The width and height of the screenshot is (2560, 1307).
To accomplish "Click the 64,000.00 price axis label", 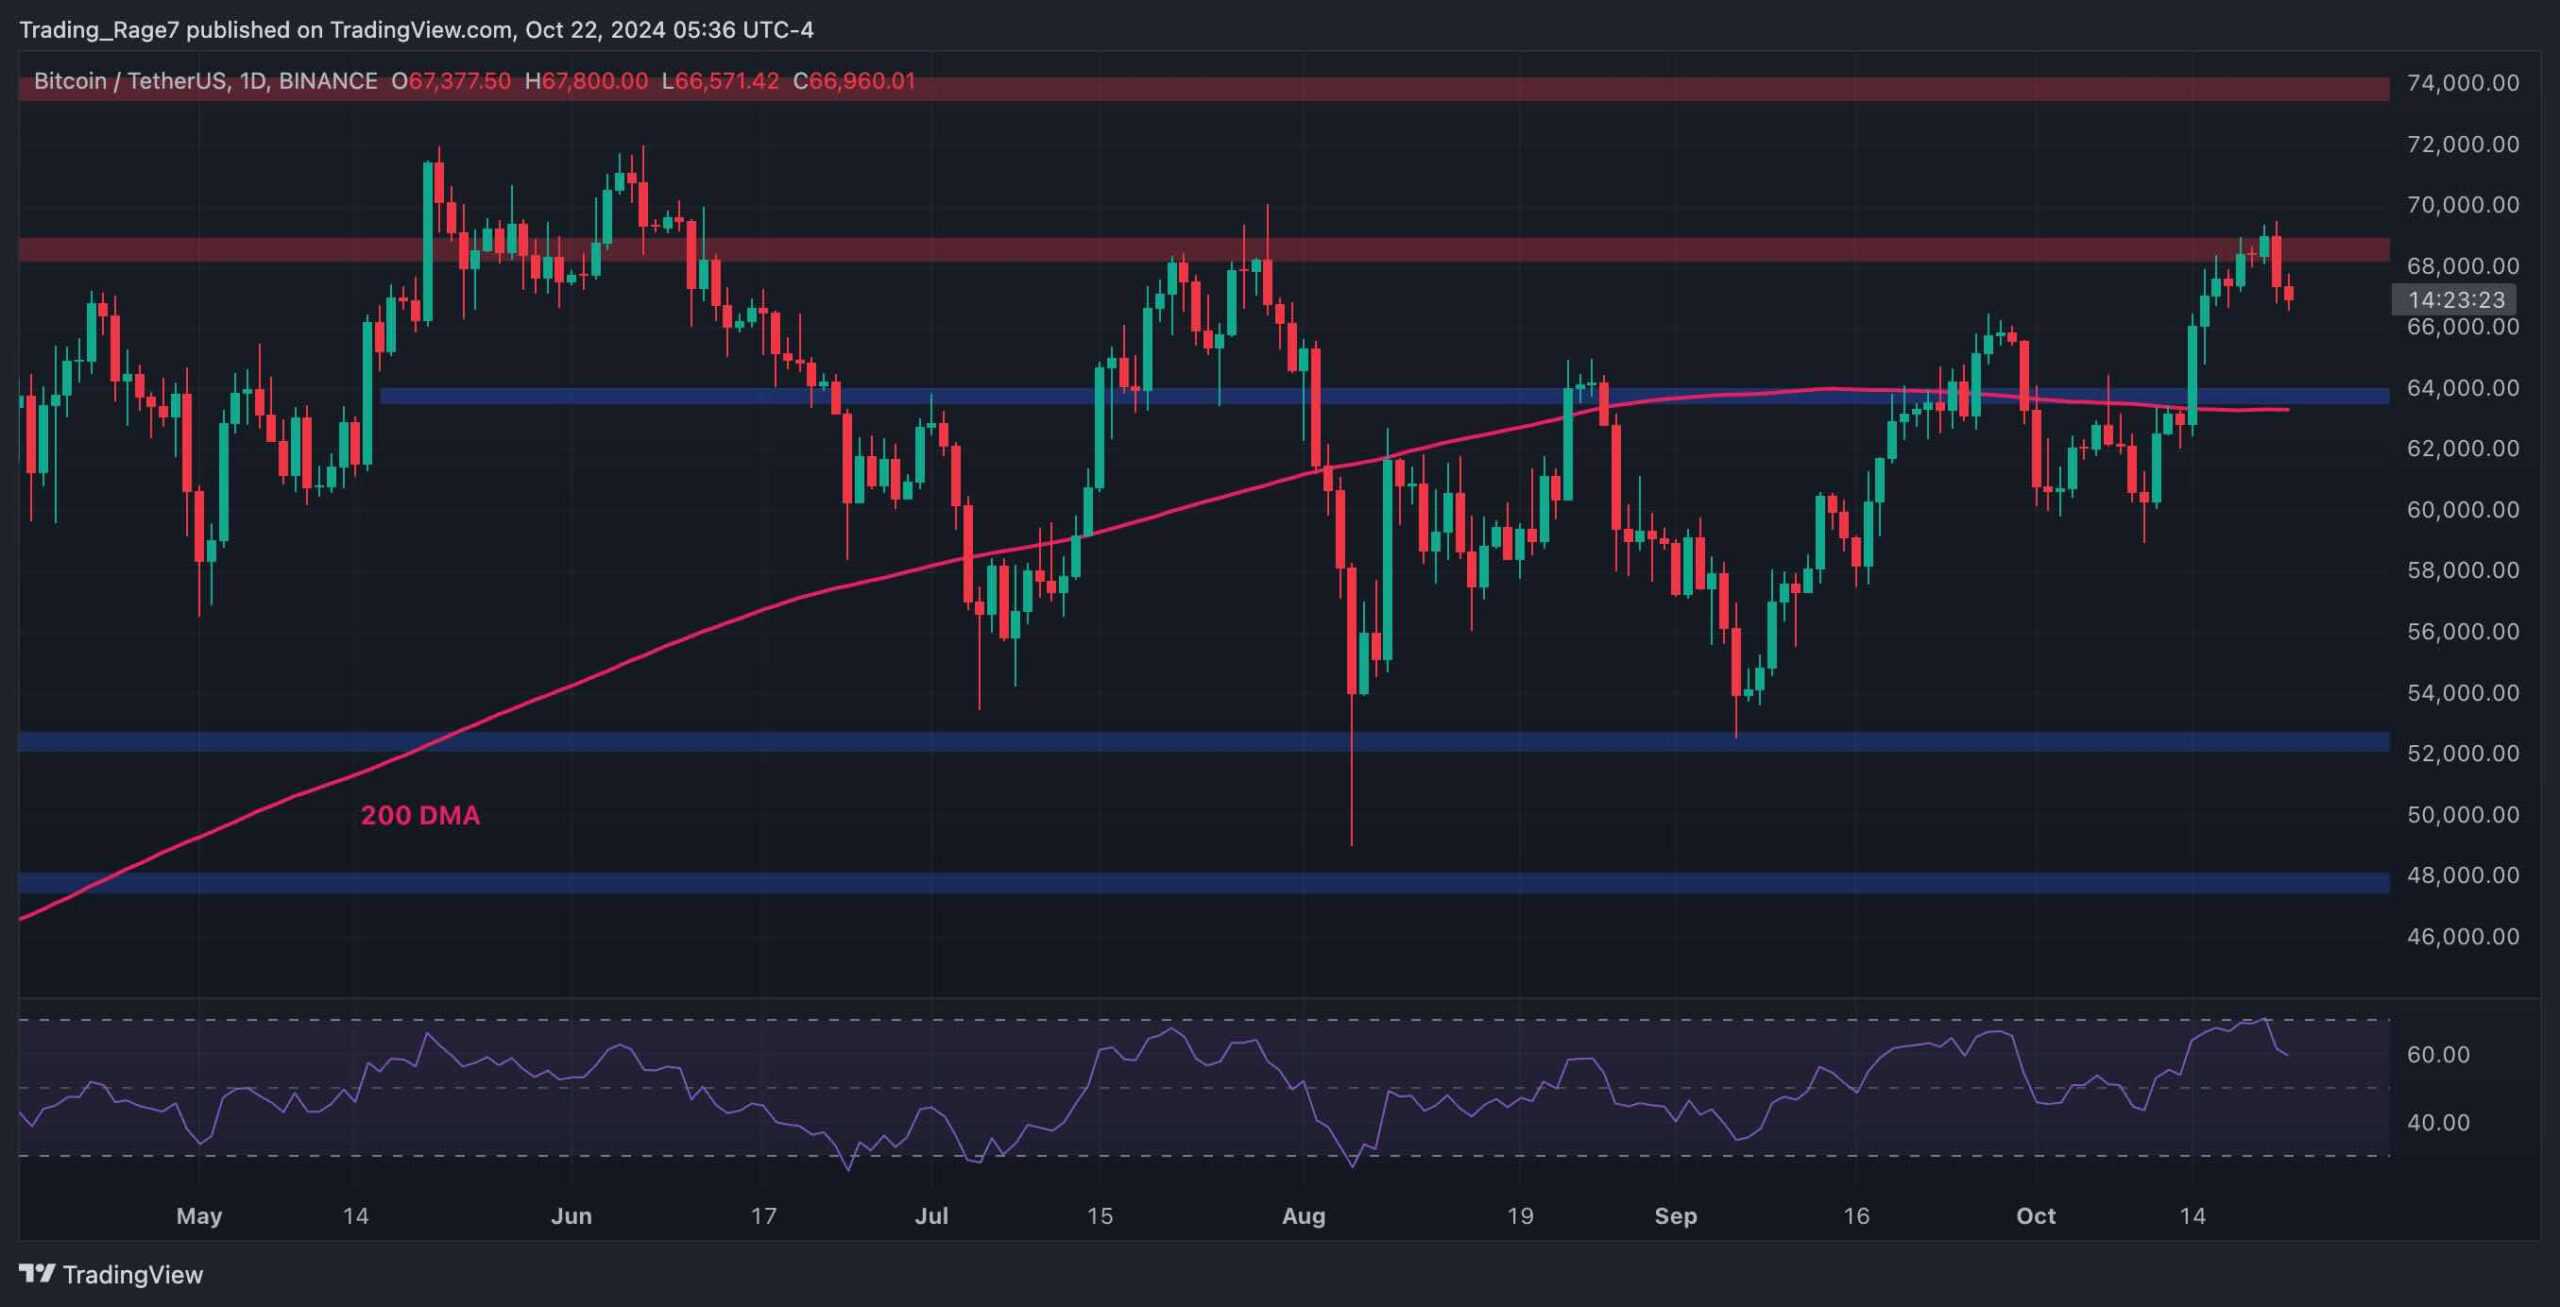I will tap(2463, 388).
